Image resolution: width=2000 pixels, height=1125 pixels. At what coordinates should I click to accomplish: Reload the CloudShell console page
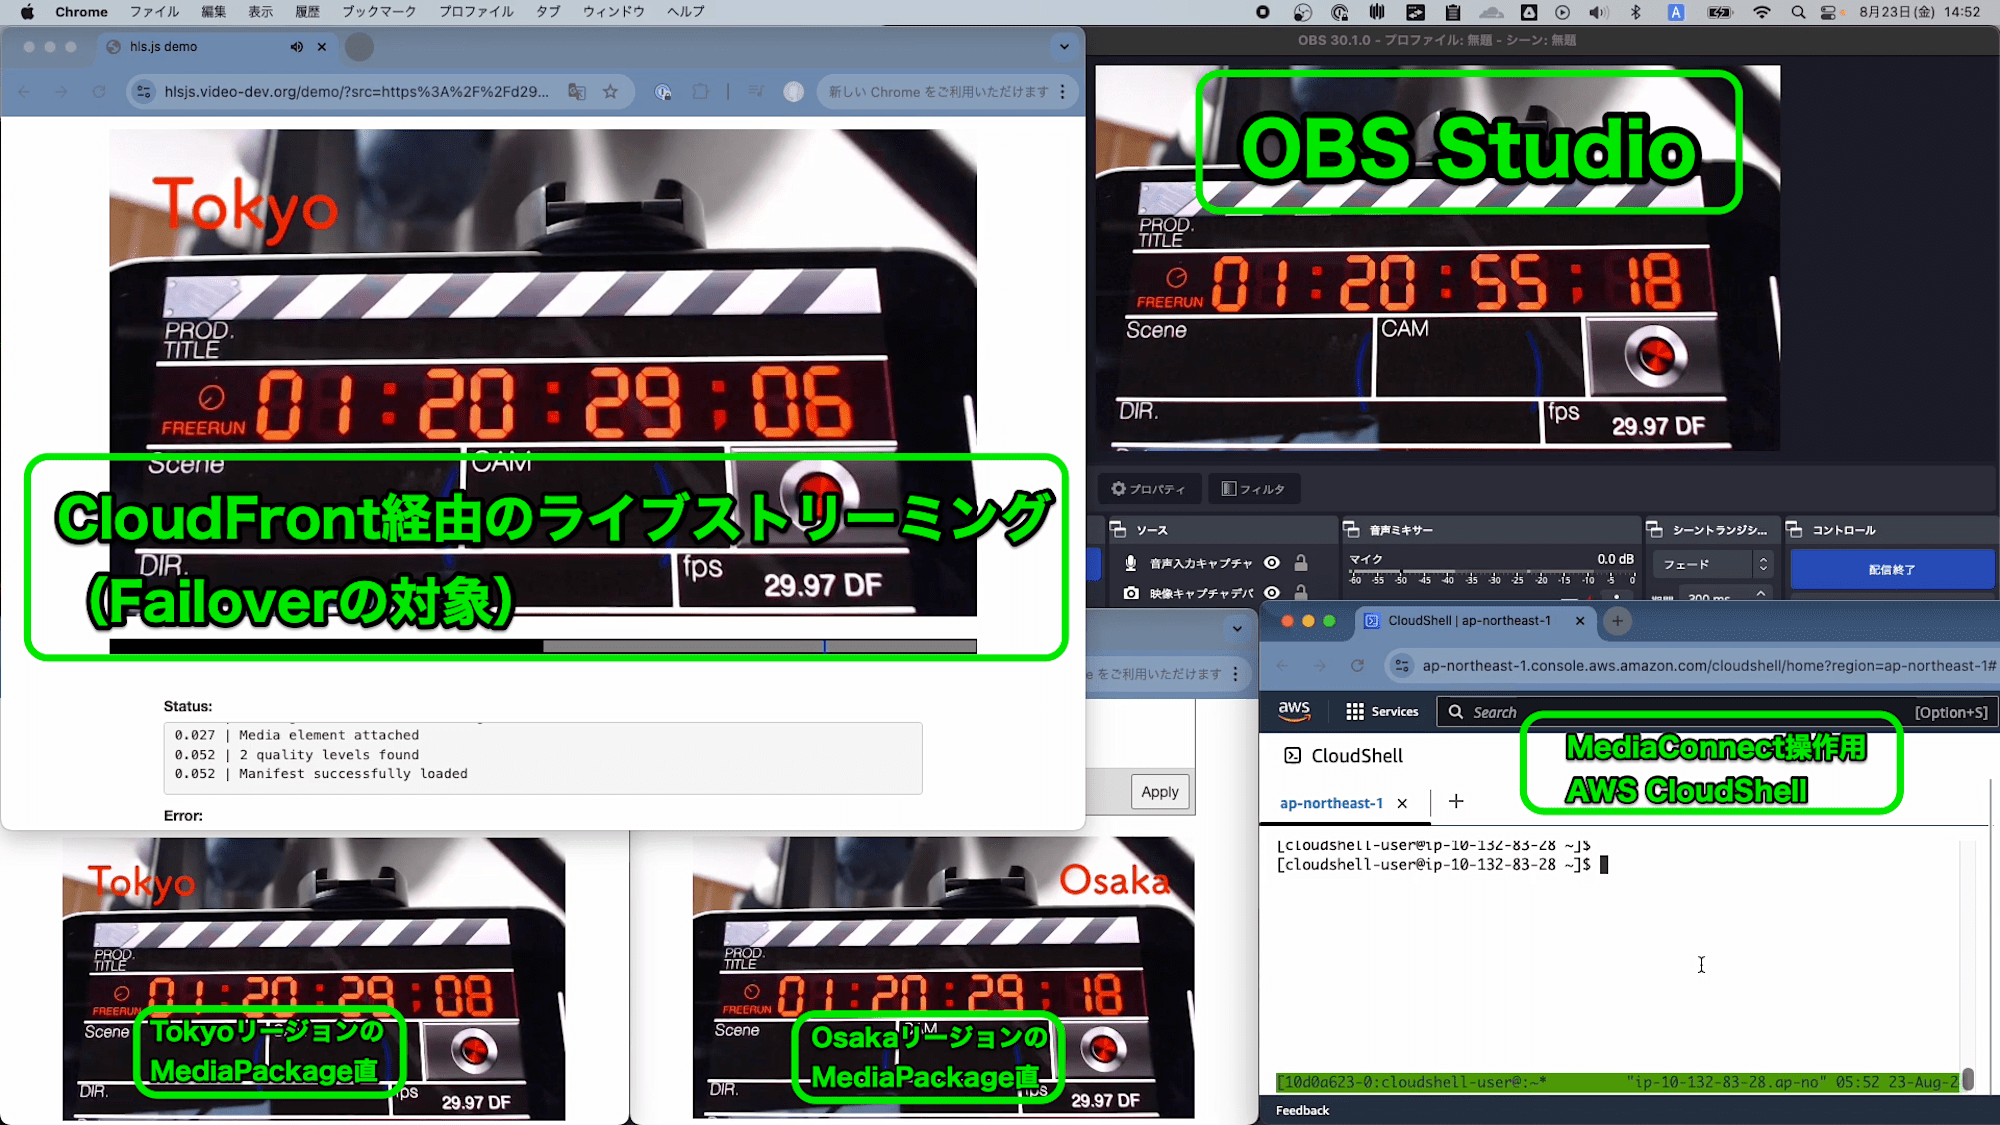point(1357,666)
